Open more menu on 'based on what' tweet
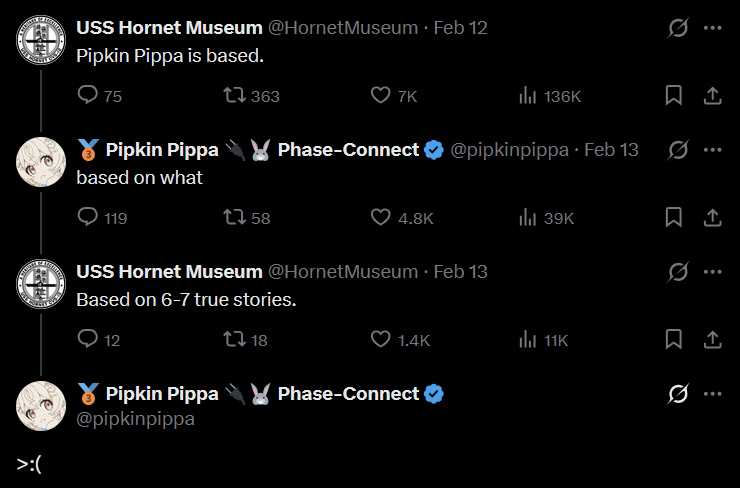This screenshot has width=740, height=488. 713,150
